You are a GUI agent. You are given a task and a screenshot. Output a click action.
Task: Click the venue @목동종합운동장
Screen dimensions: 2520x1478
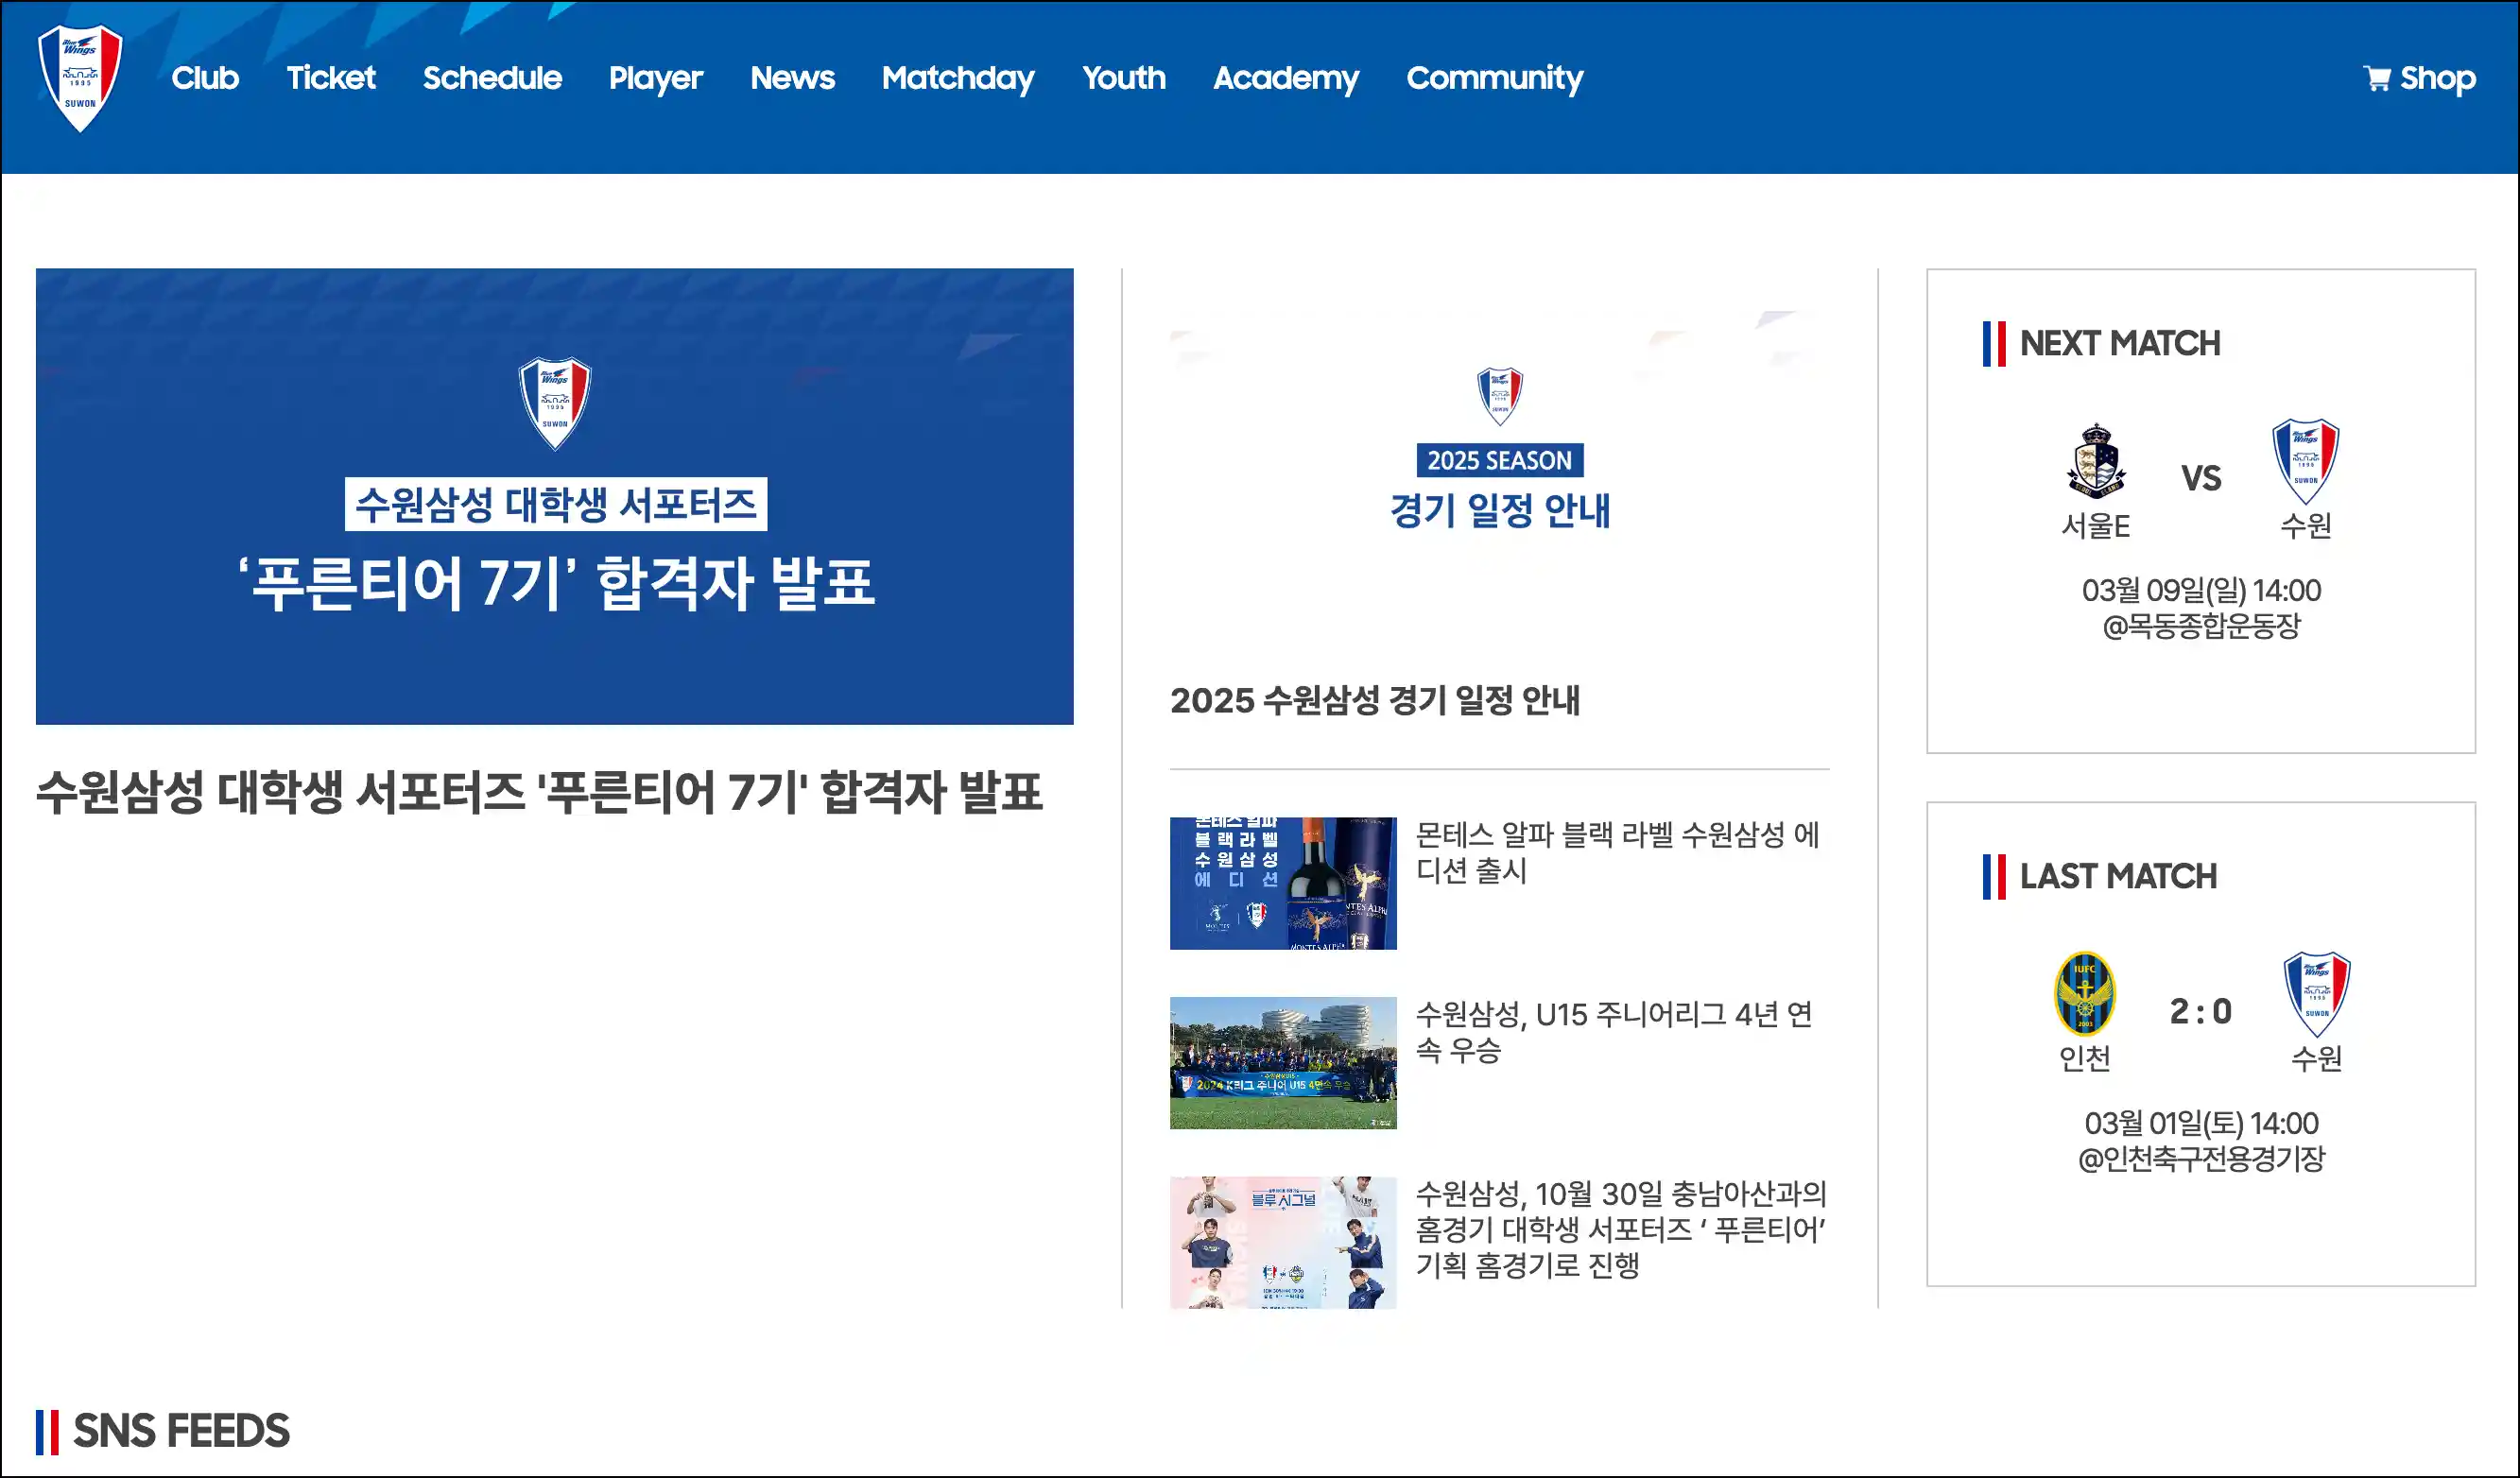tap(2201, 626)
